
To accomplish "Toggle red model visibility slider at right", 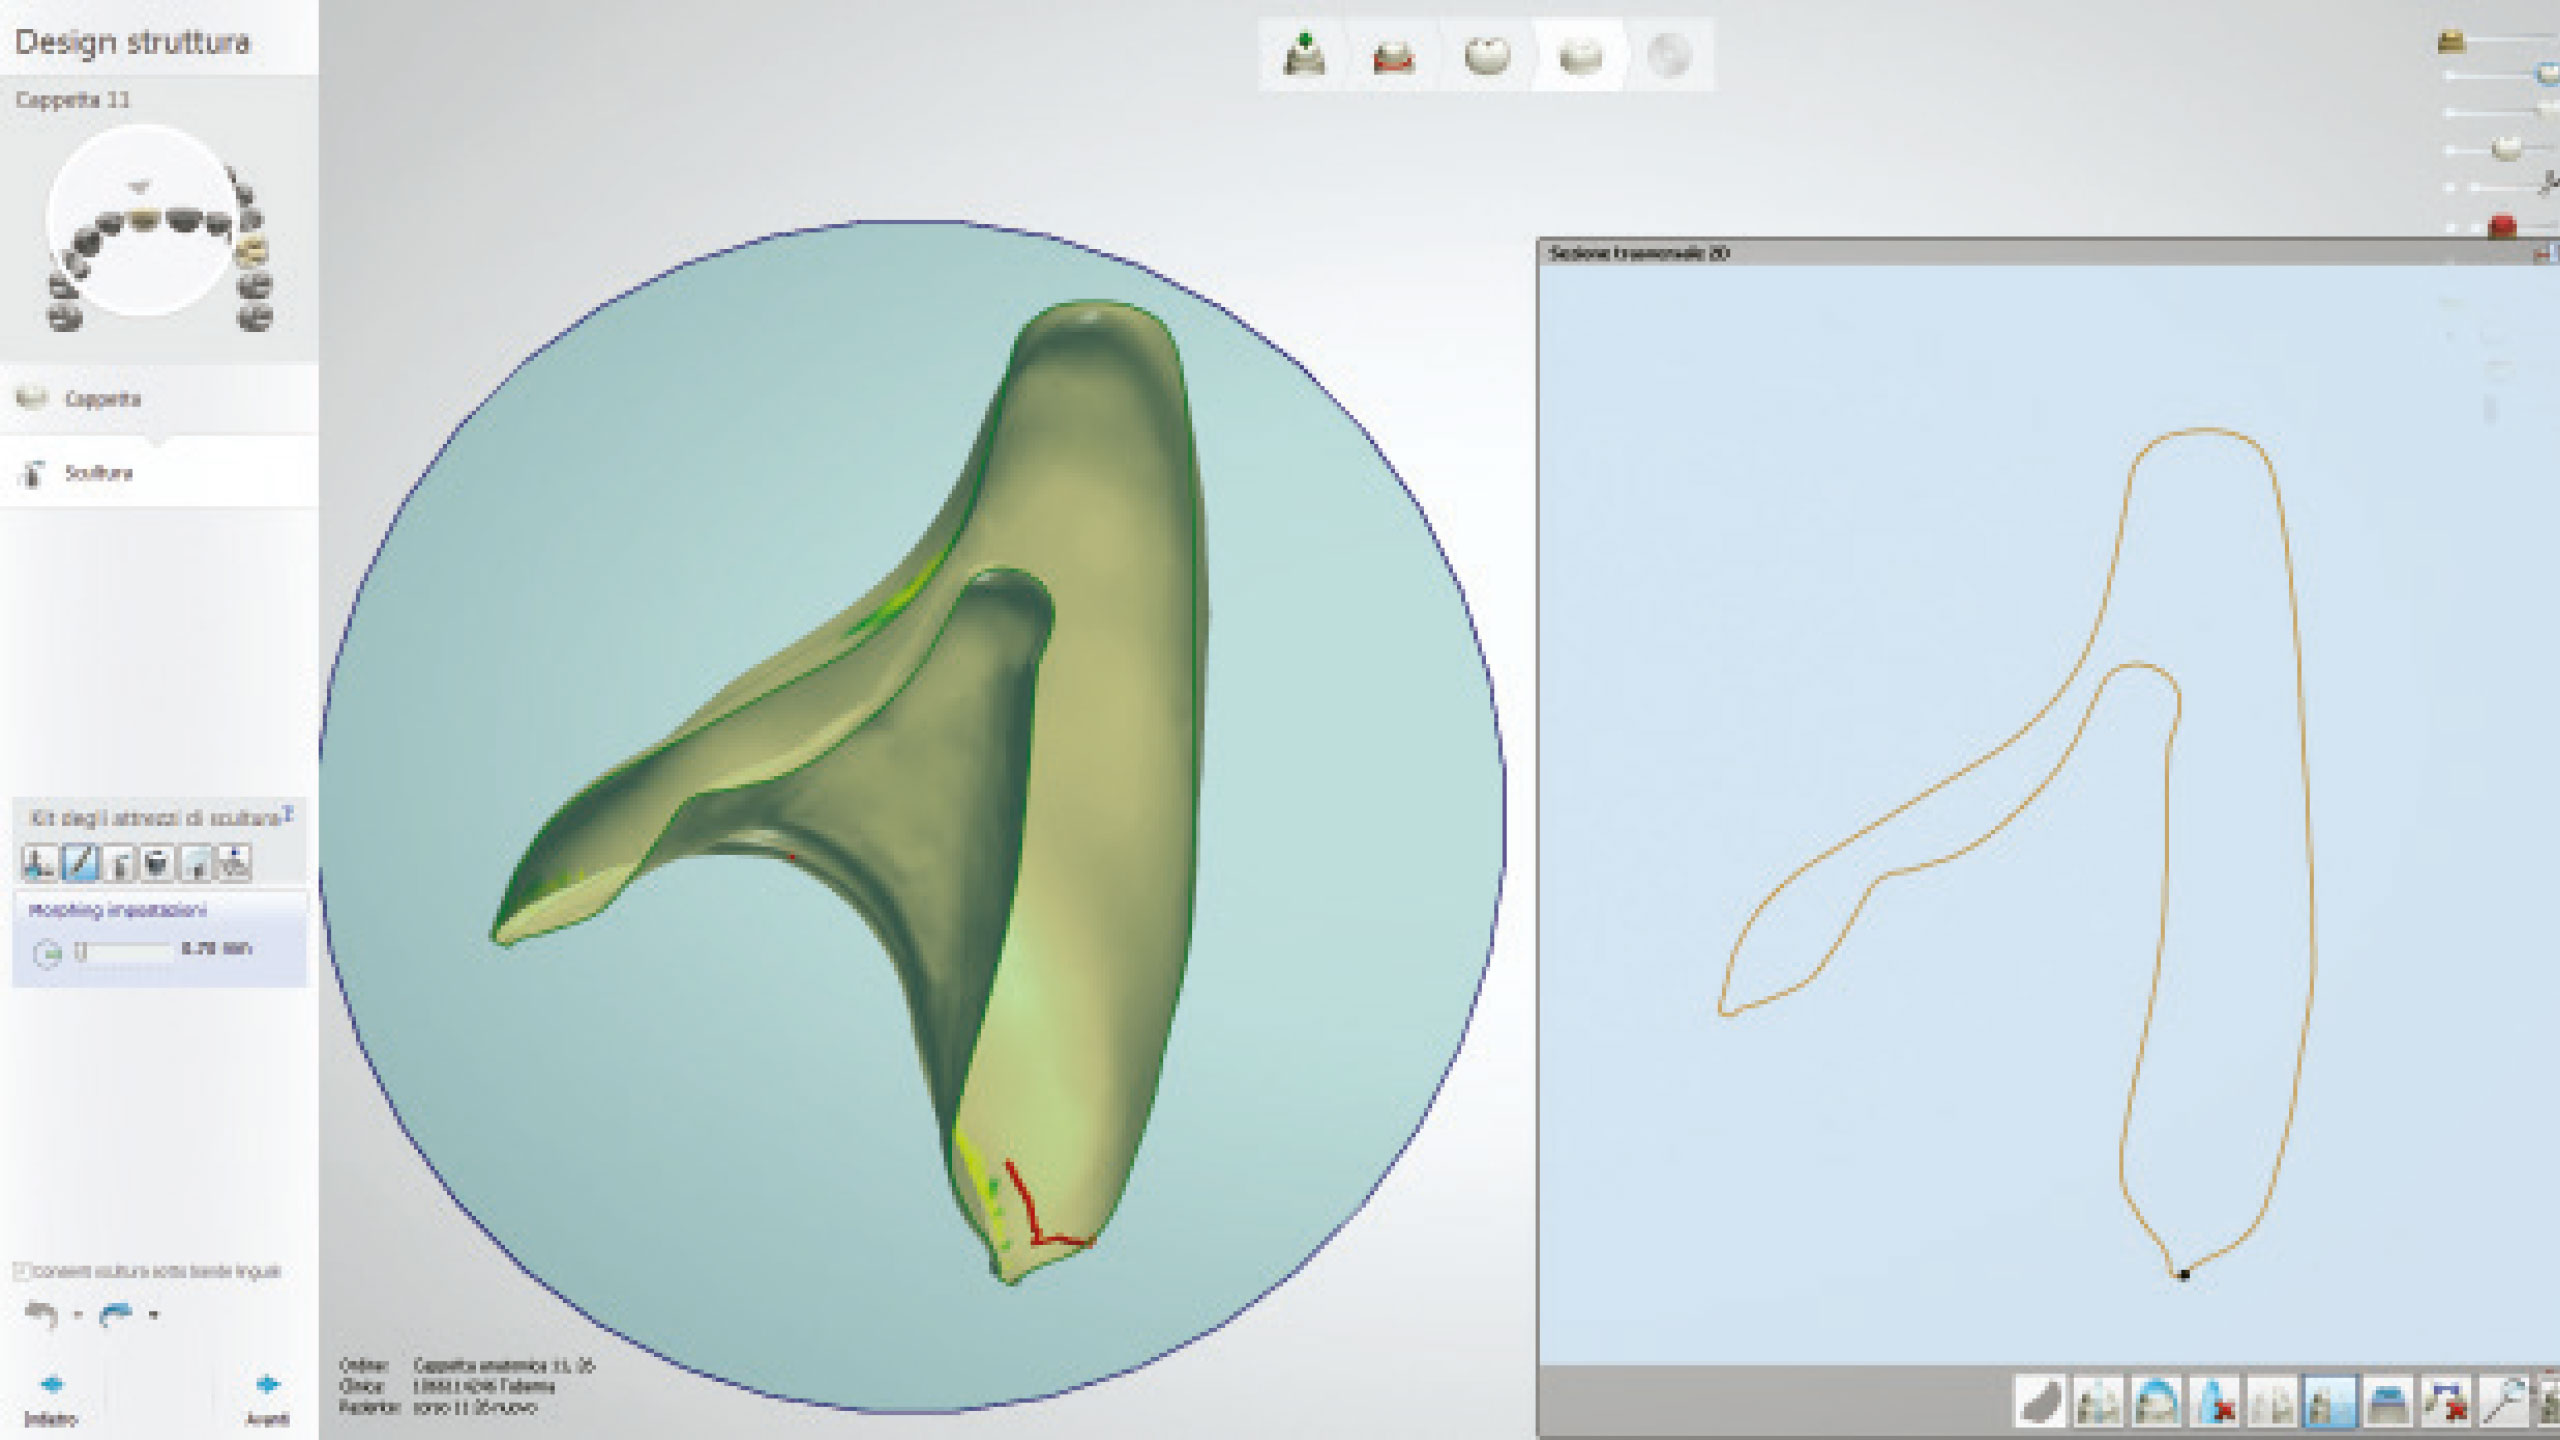I will pos(2502,227).
